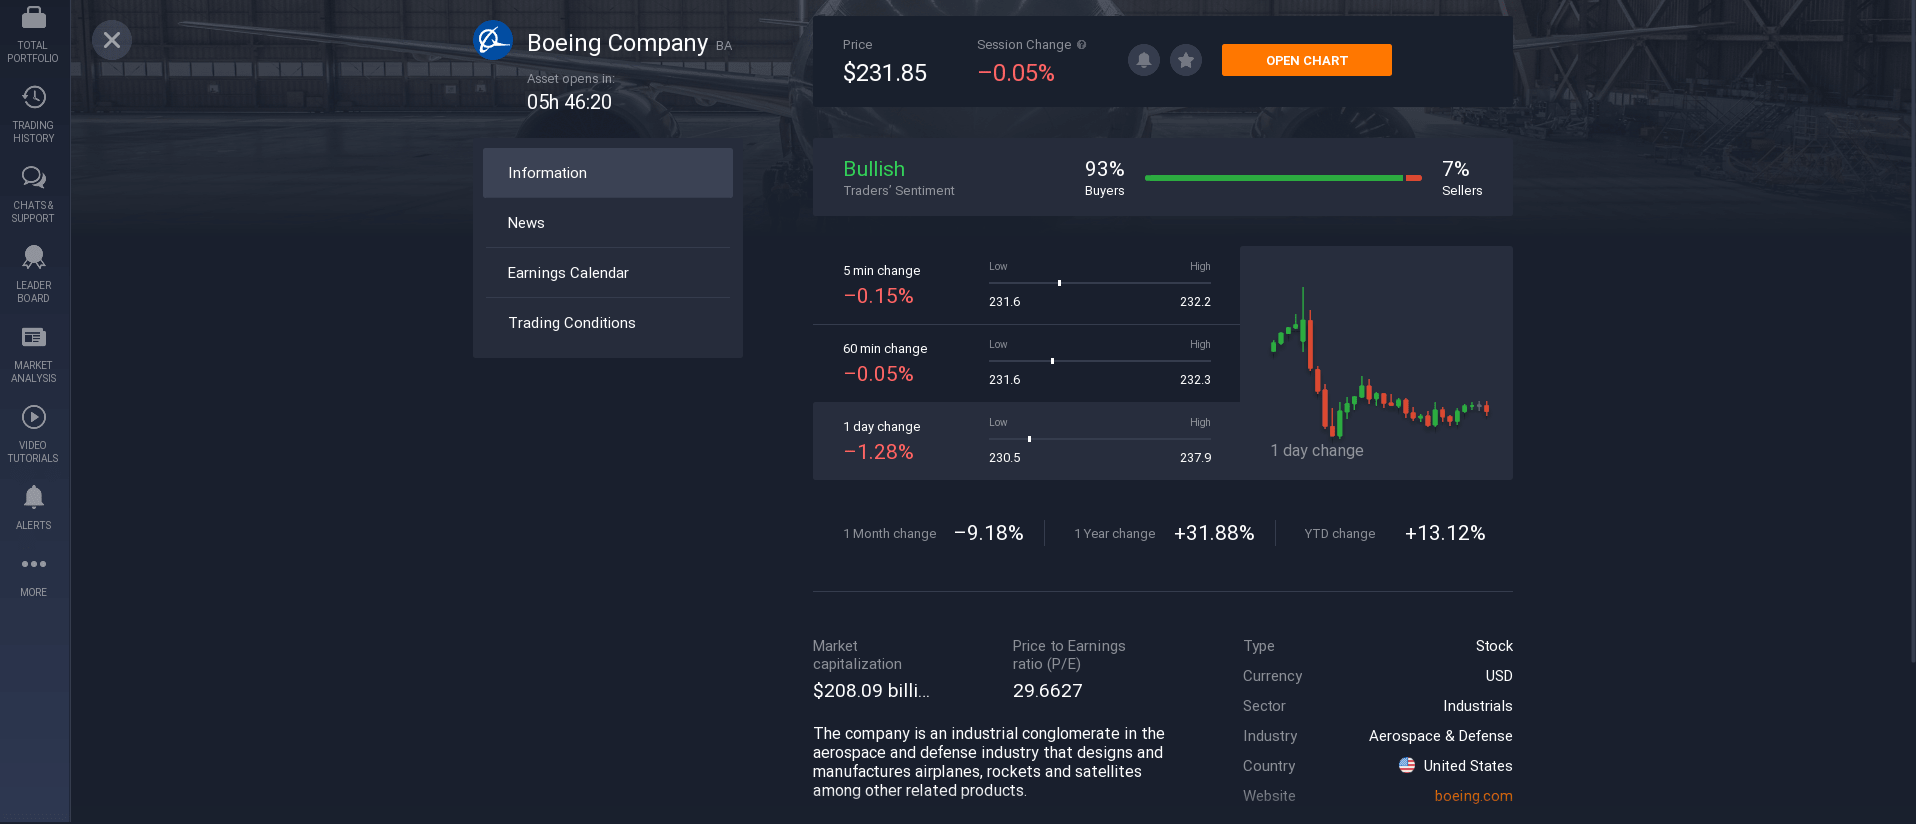This screenshot has width=1916, height=824.
Task: Click the Boeing Company title
Action: pyautogui.click(x=617, y=43)
